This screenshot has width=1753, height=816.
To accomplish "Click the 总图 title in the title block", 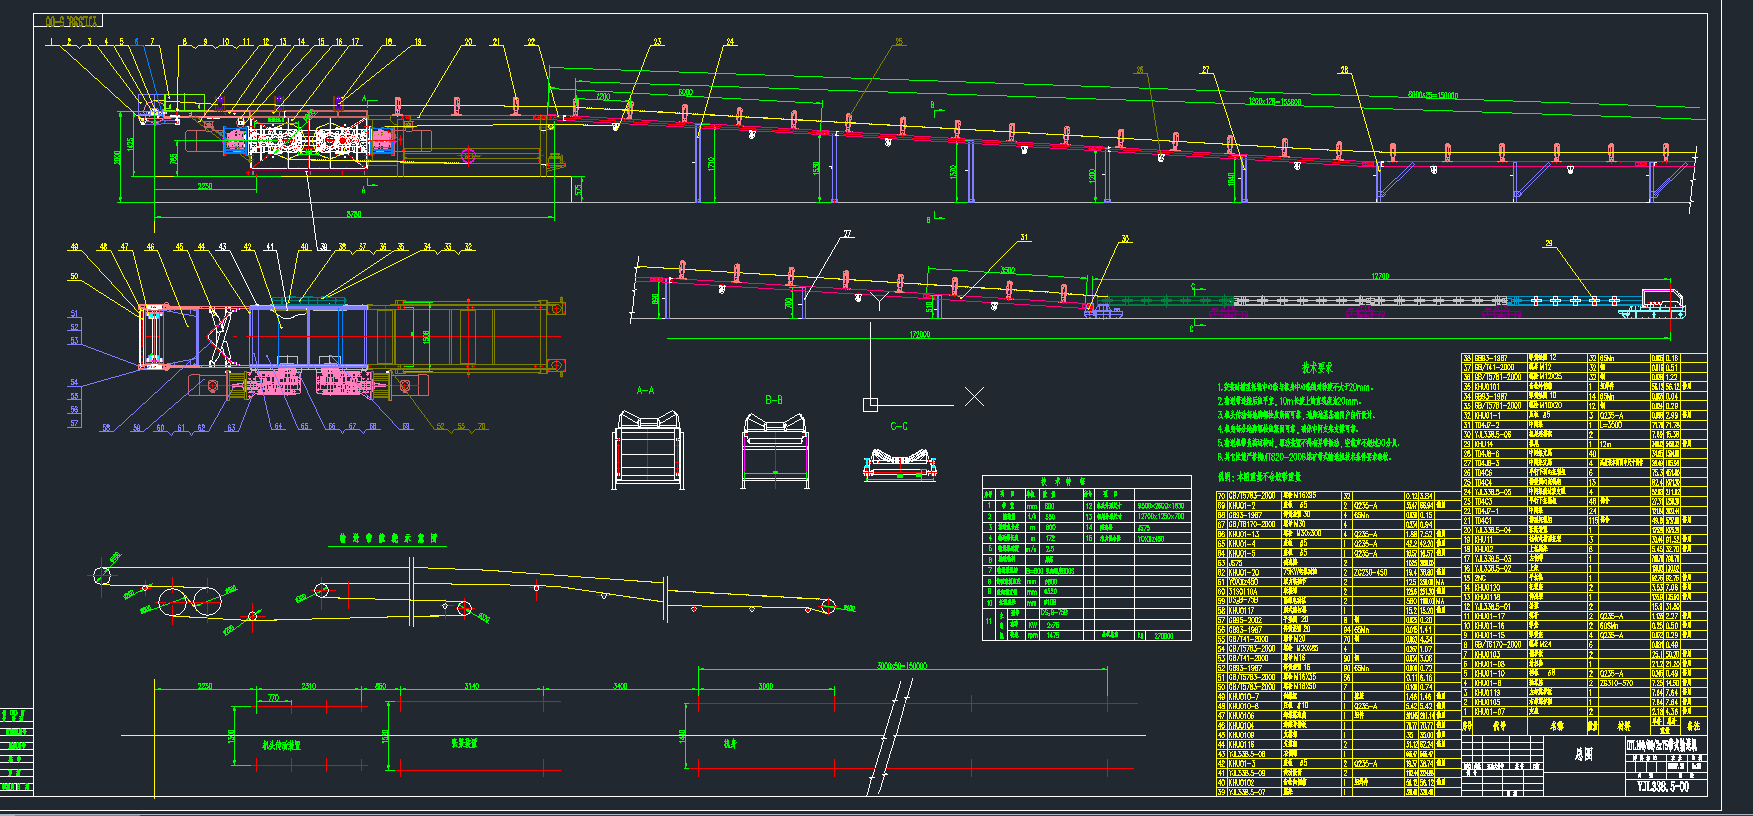I will [1583, 753].
